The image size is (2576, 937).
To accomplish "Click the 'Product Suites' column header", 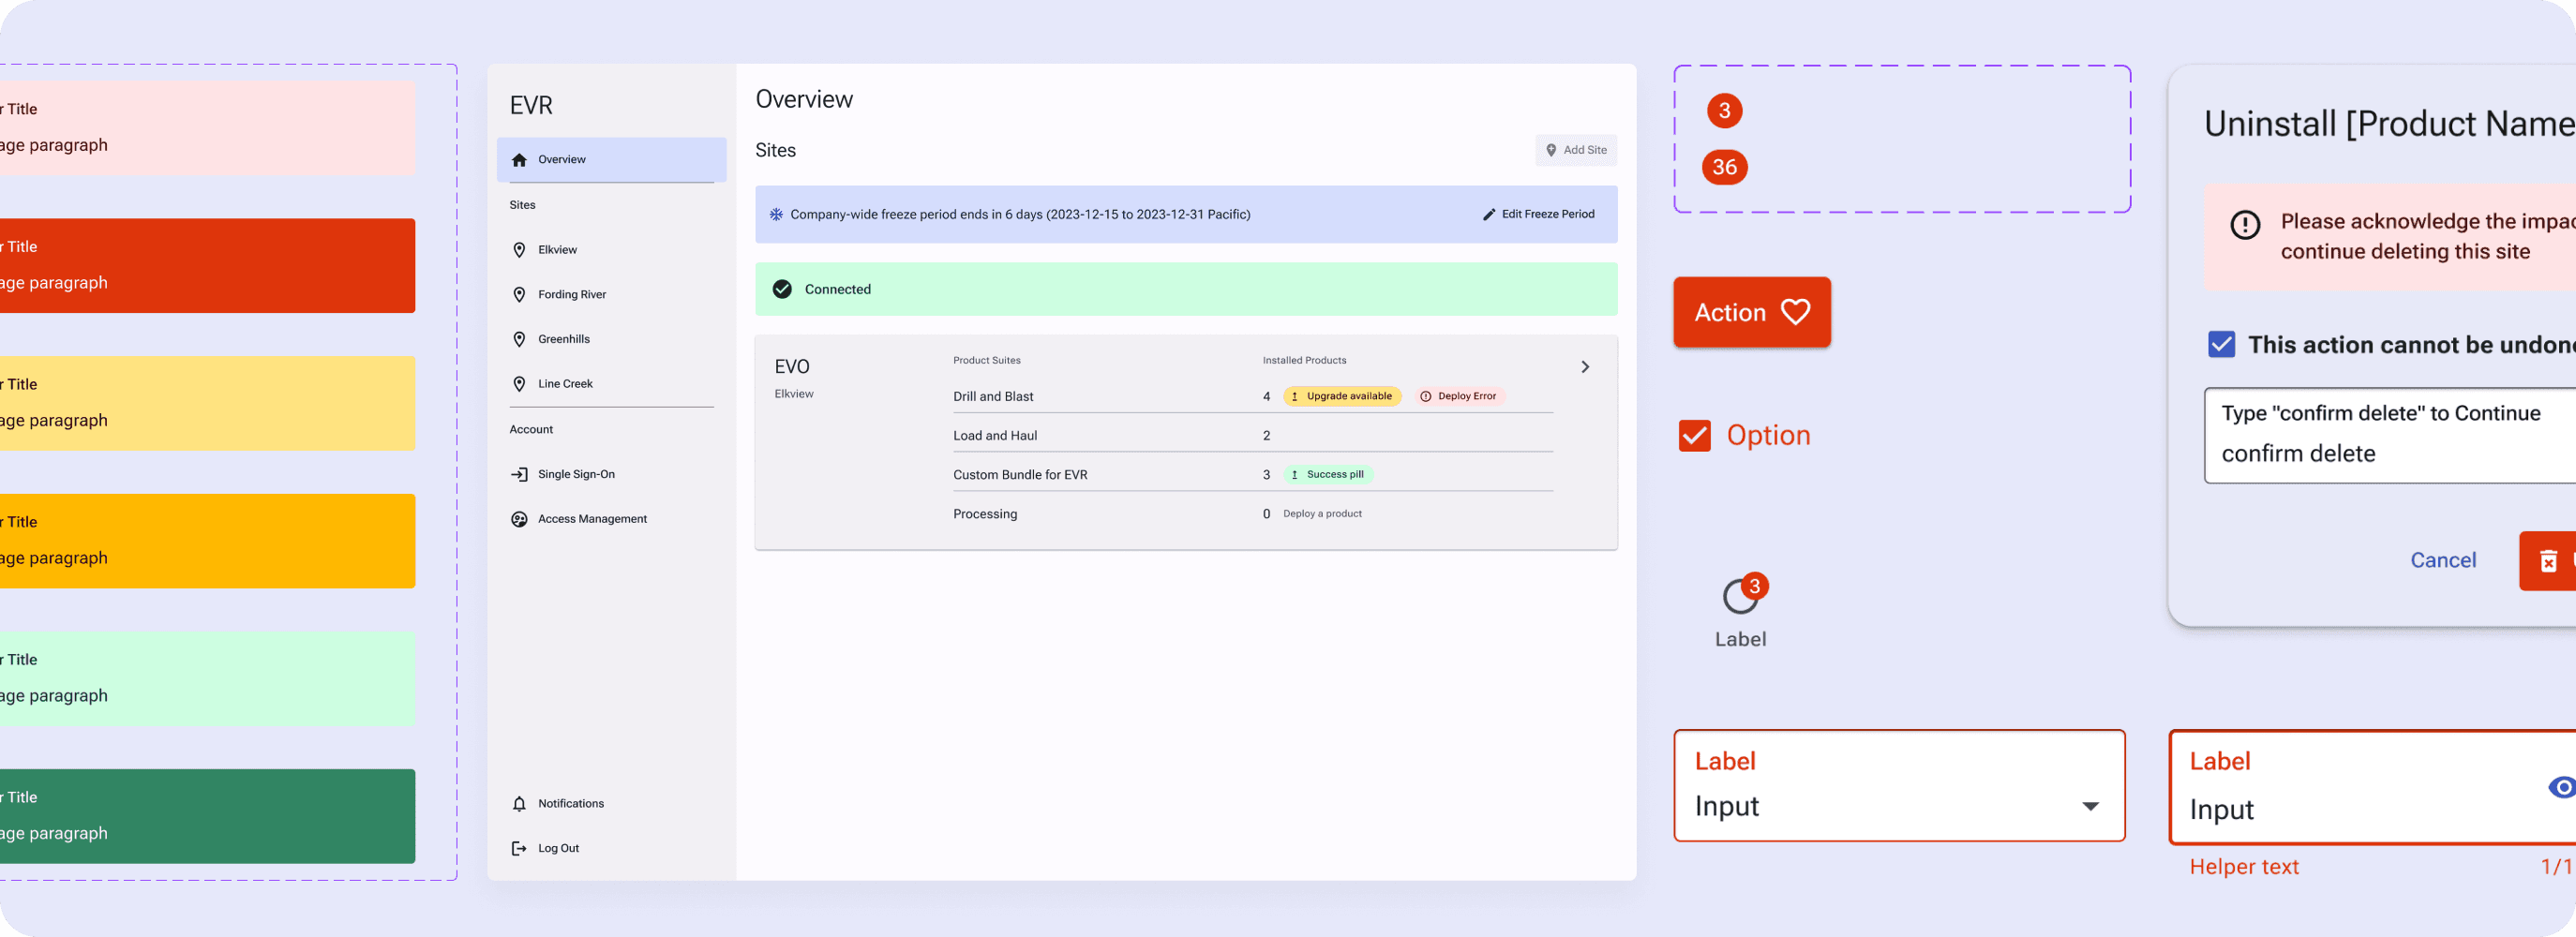I will point(986,360).
